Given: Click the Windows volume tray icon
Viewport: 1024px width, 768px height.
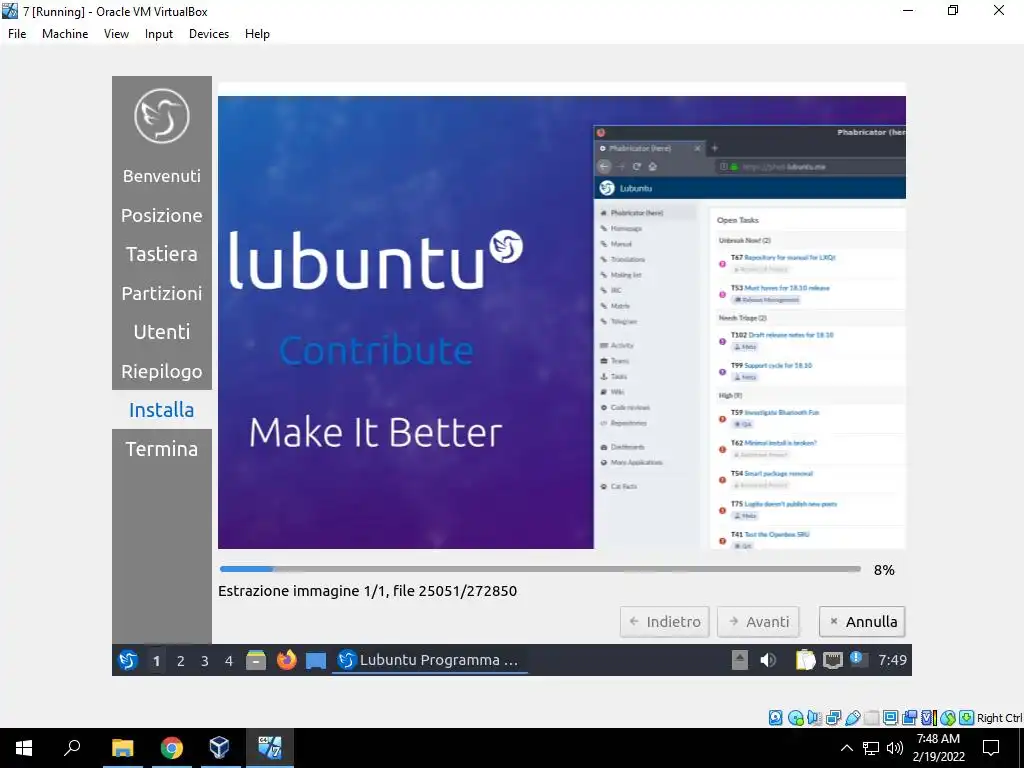Looking at the screenshot, I should 895,748.
